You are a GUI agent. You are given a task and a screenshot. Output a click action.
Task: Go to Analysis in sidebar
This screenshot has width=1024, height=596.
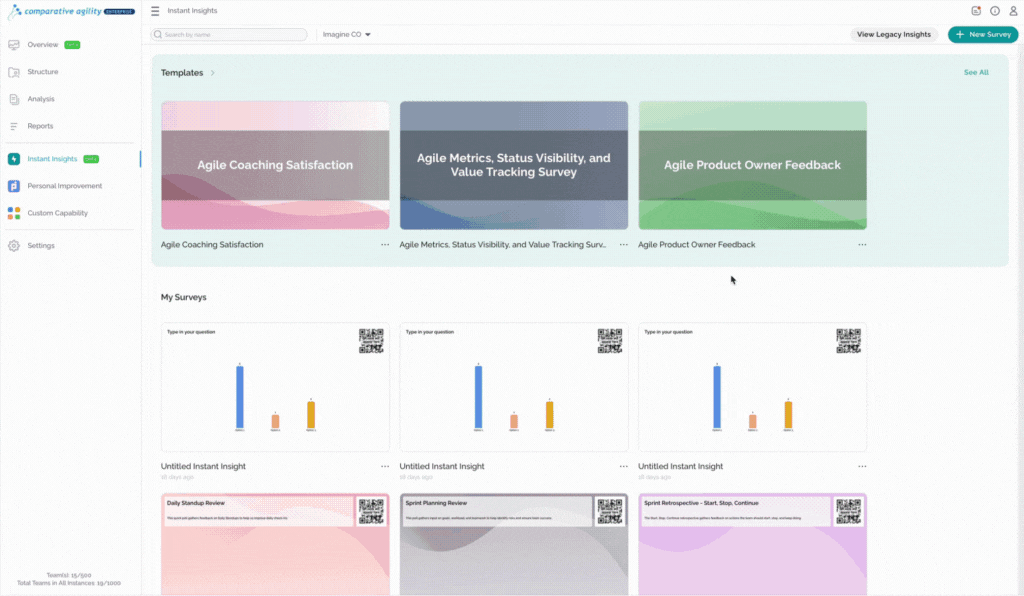(x=40, y=99)
